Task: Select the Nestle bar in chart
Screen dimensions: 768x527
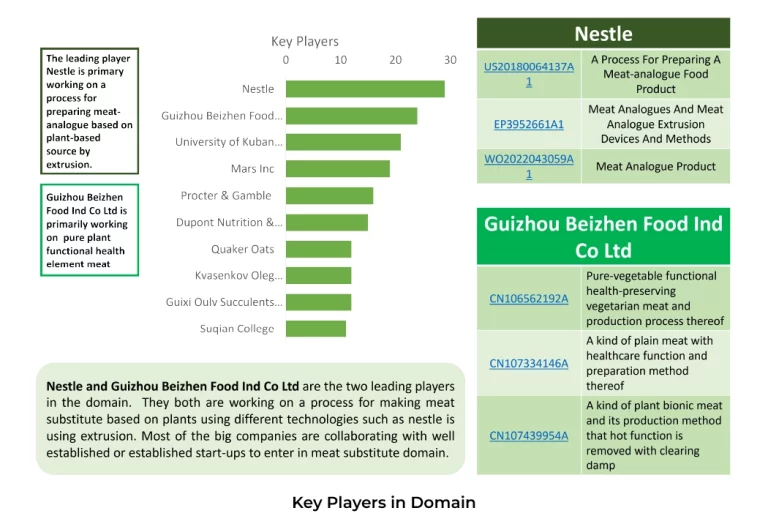Action: tap(365, 89)
